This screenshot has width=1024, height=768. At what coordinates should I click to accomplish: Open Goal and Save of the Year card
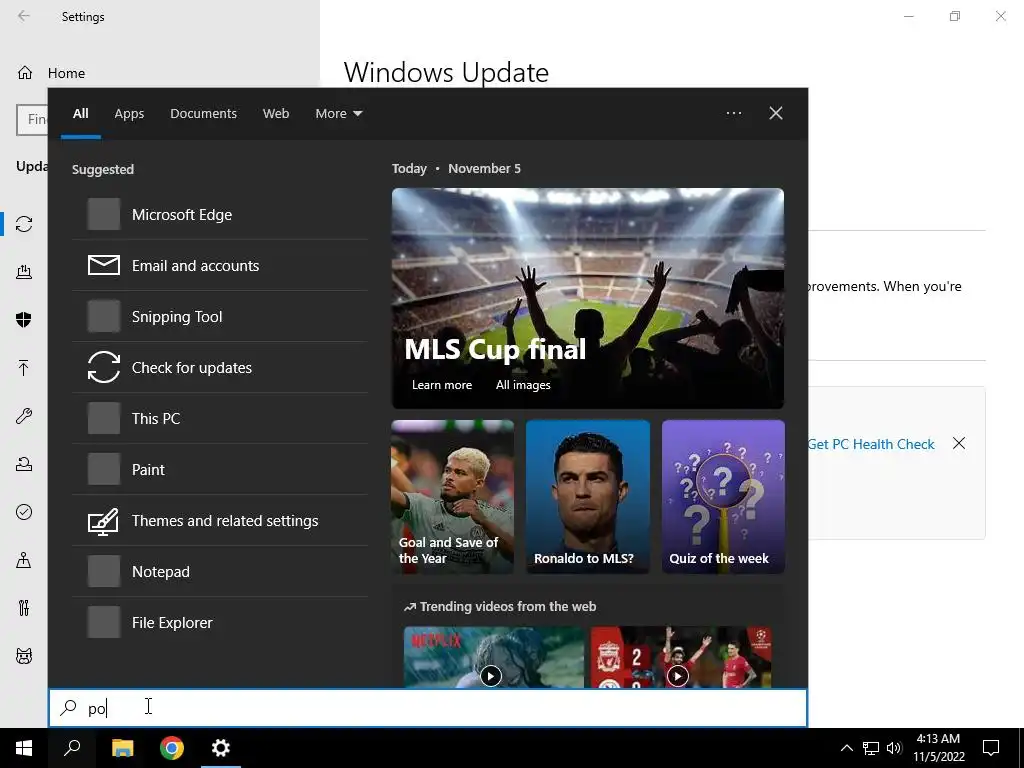[x=453, y=497]
